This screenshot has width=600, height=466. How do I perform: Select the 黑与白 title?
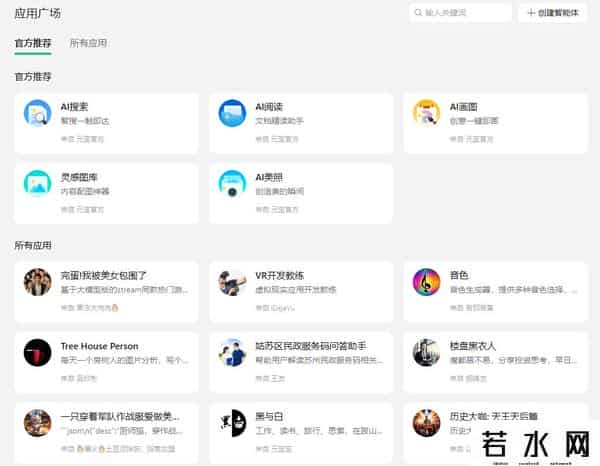(269, 417)
